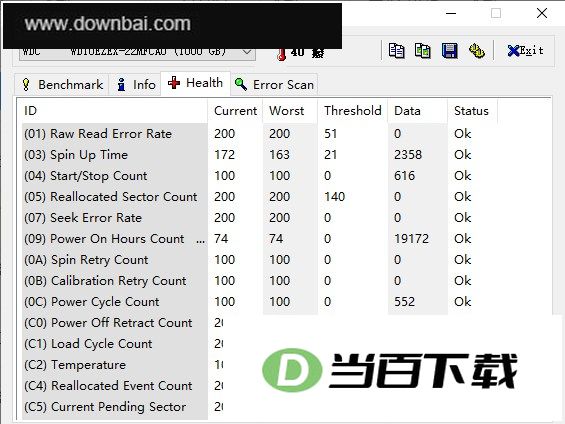This screenshot has height=424, width=565.
Task: Minimize the HD Tune window
Action: pyautogui.click(x=451, y=14)
